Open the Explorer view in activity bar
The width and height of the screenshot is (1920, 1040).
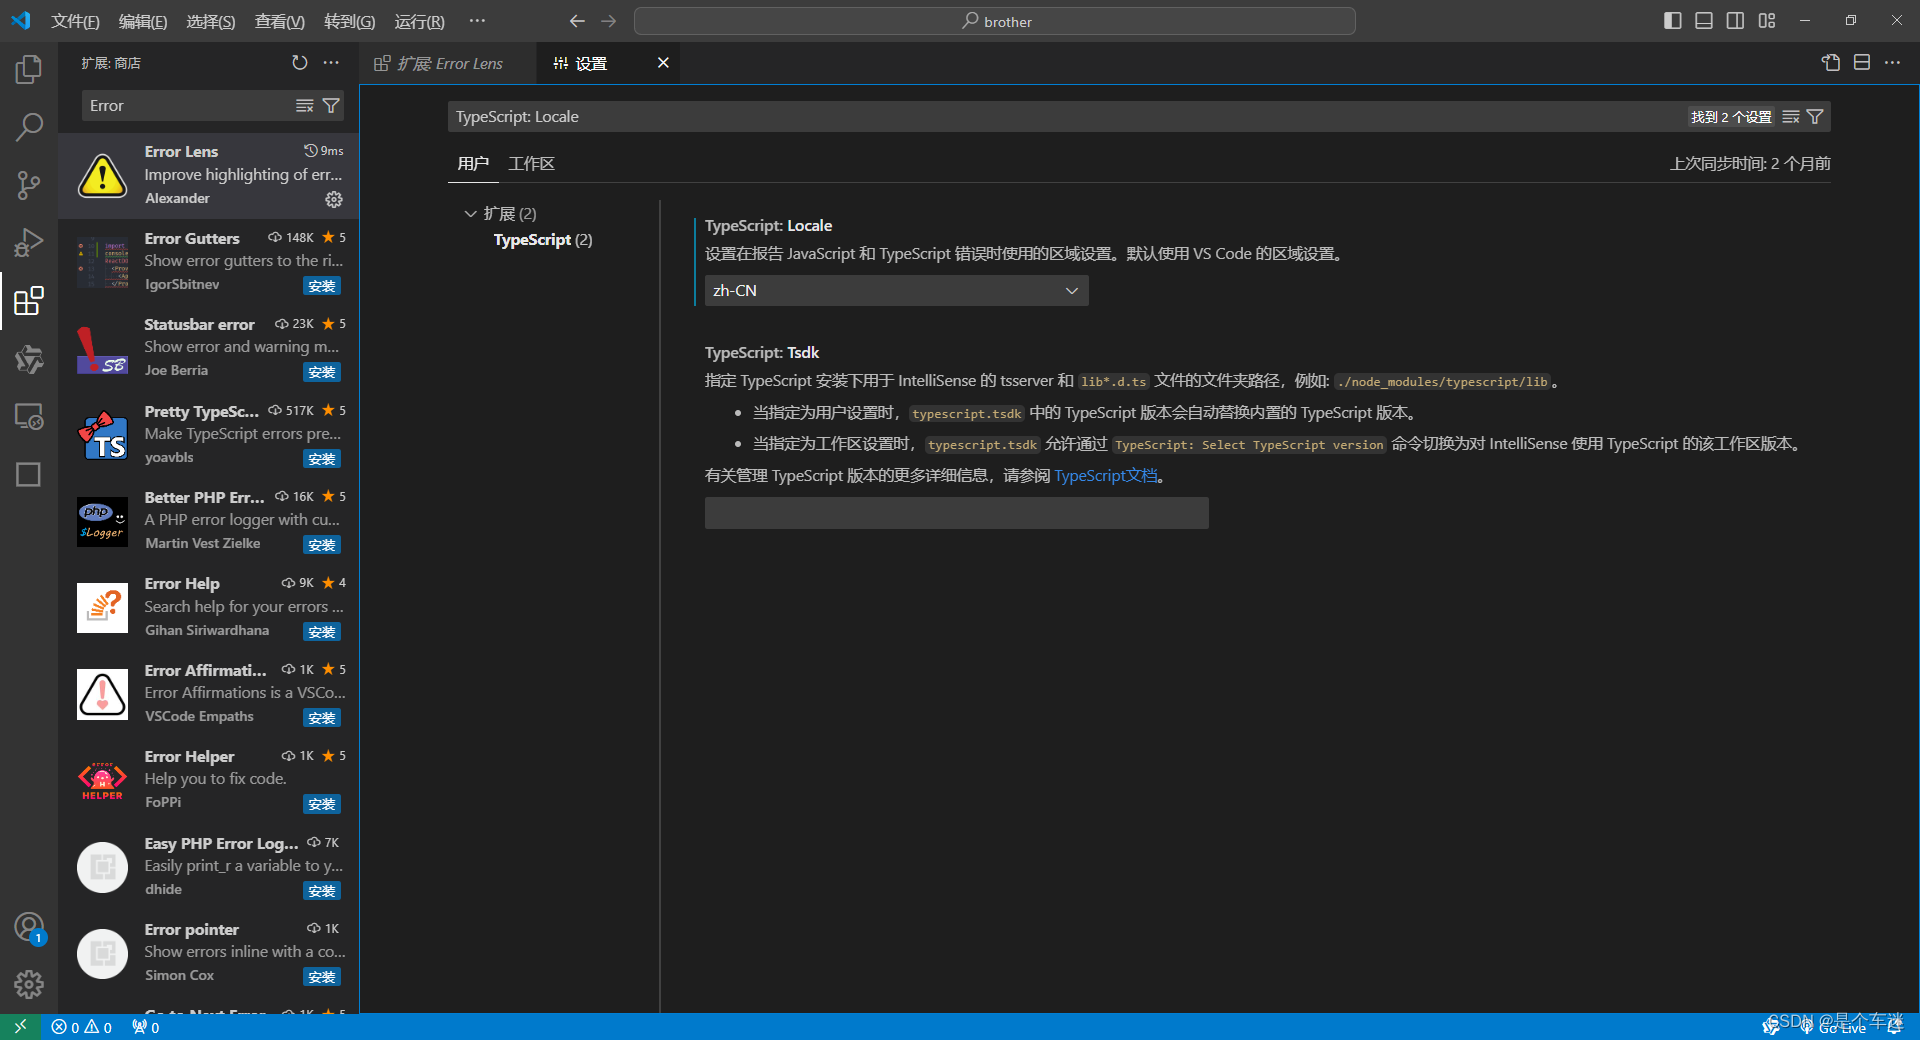click(29, 69)
